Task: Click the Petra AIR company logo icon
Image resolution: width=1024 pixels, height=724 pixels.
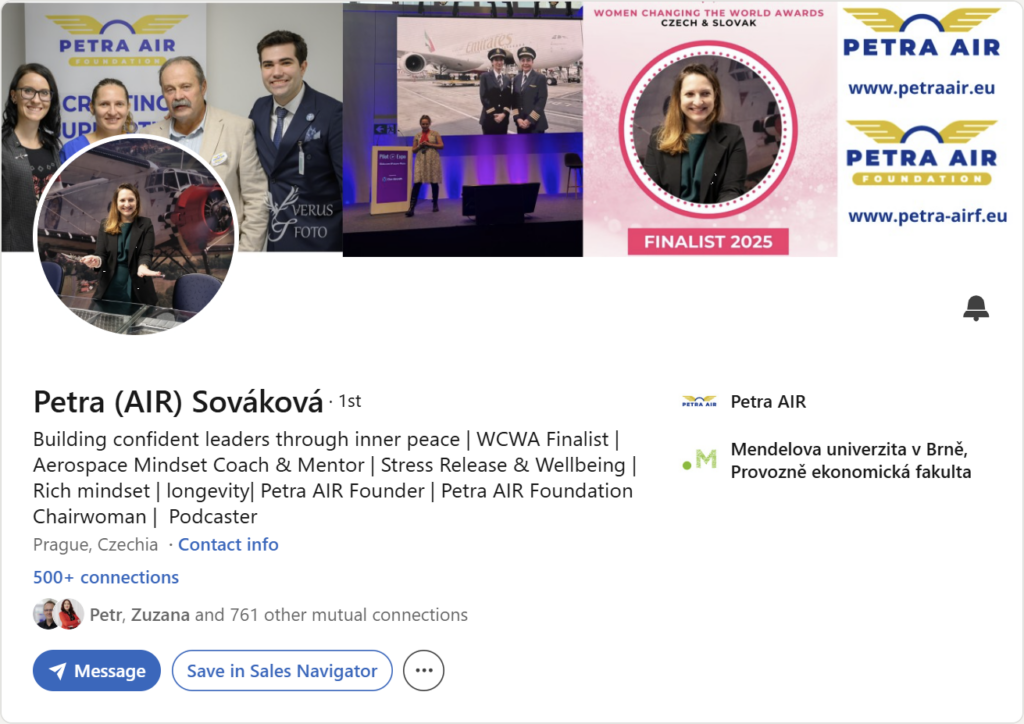Action: pyautogui.click(x=699, y=401)
